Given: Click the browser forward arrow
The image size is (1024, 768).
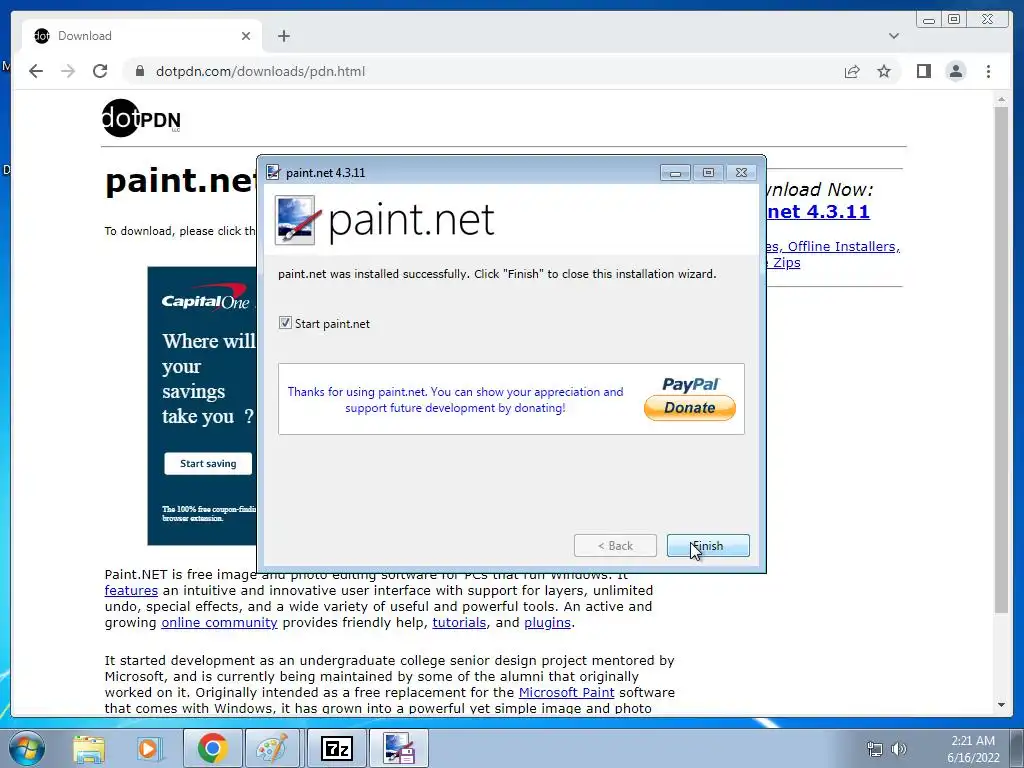Looking at the screenshot, I should (68, 71).
